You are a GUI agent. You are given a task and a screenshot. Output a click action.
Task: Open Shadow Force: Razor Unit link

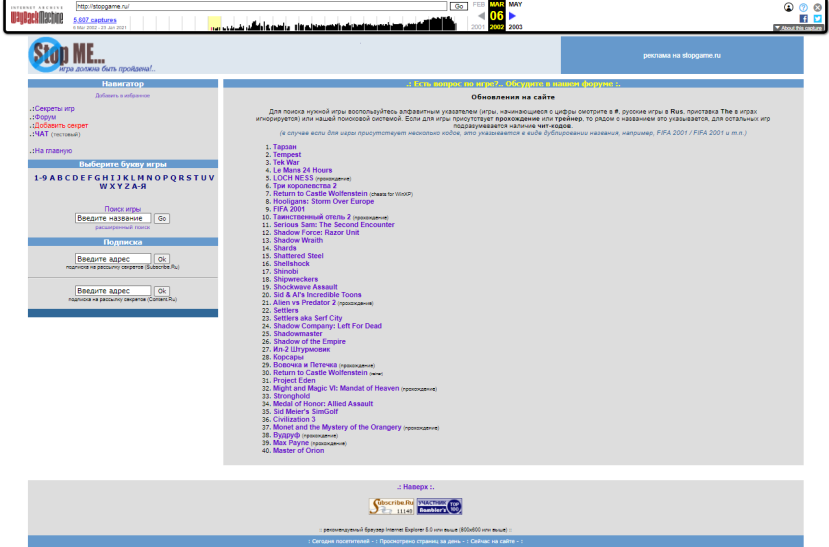(x=316, y=233)
